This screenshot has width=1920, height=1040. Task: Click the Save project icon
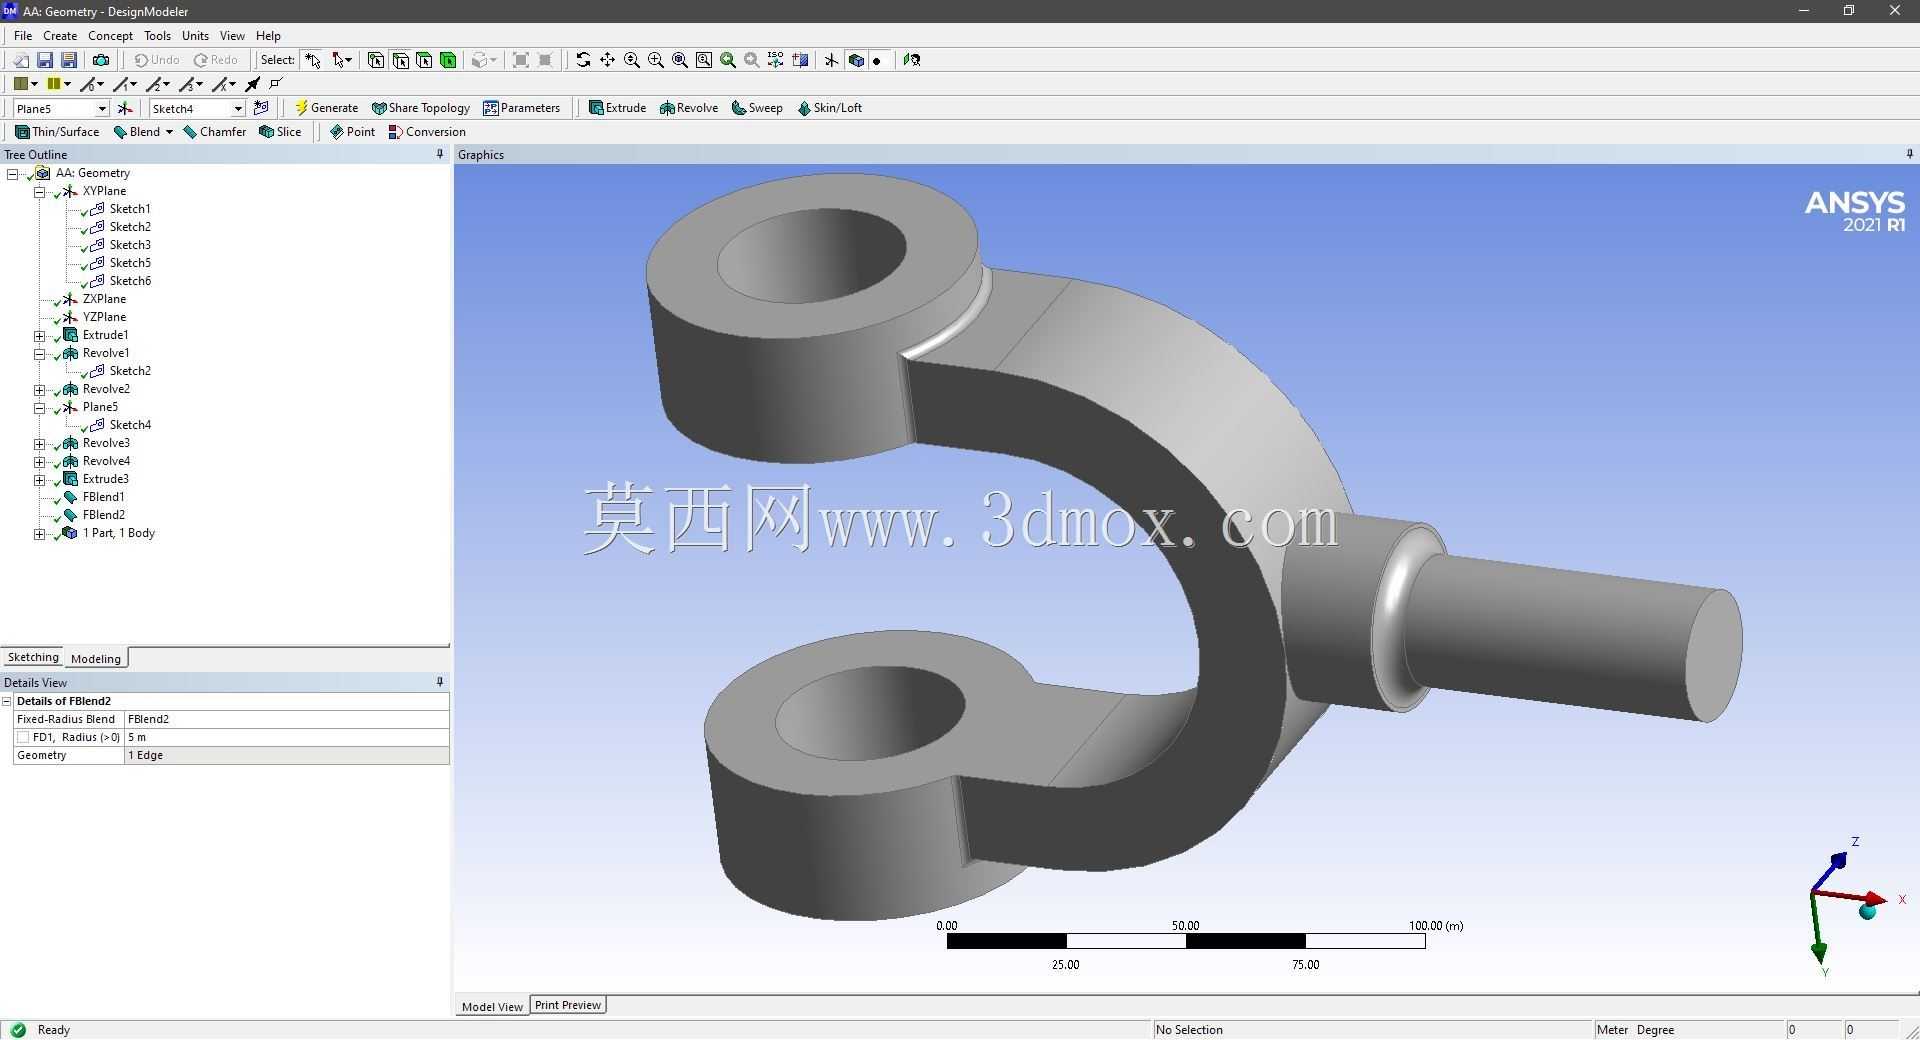44,60
